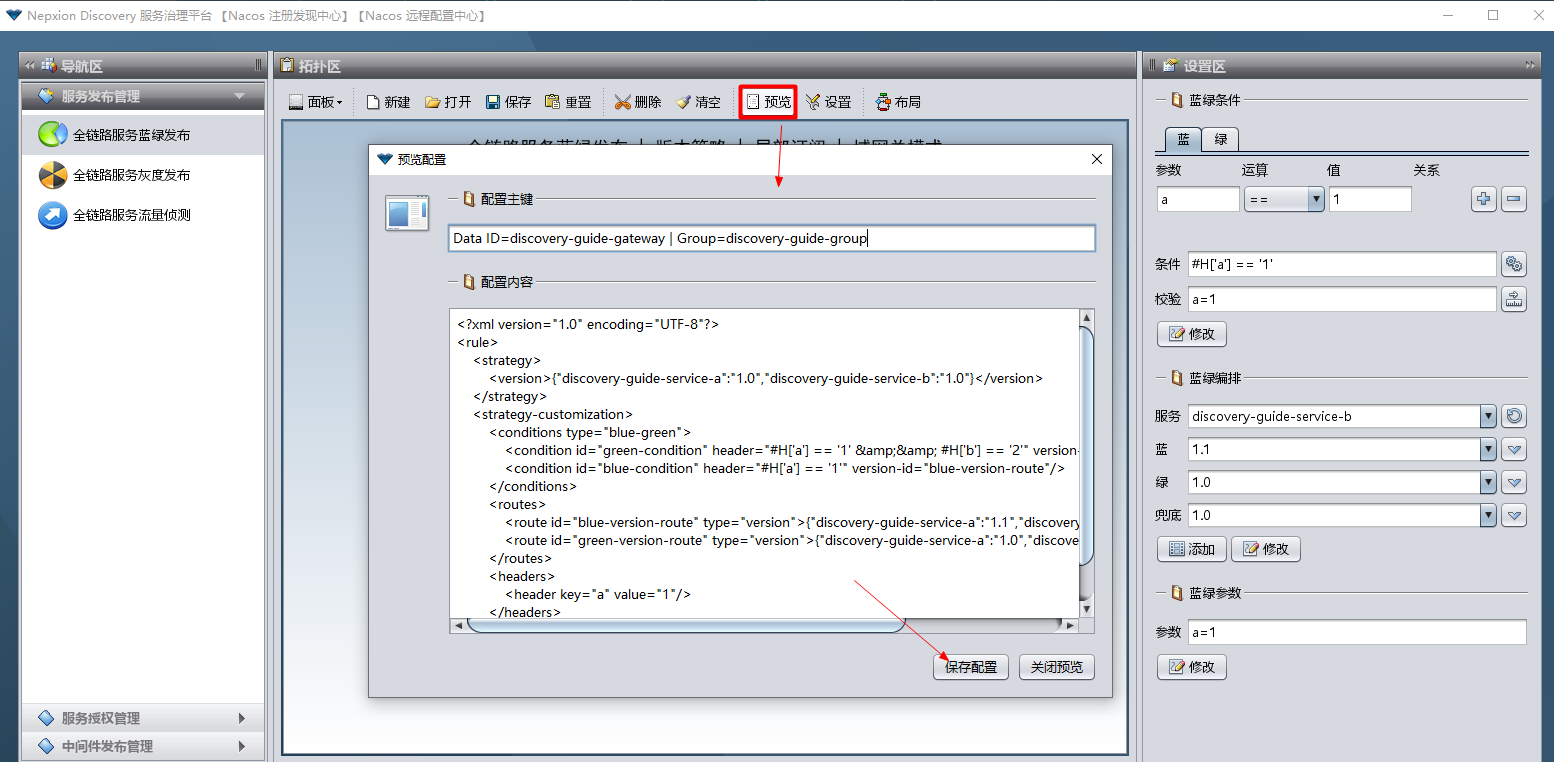Open the 面板 panel dropdown in toolbar
The height and width of the screenshot is (762, 1554).
[x=316, y=102]
